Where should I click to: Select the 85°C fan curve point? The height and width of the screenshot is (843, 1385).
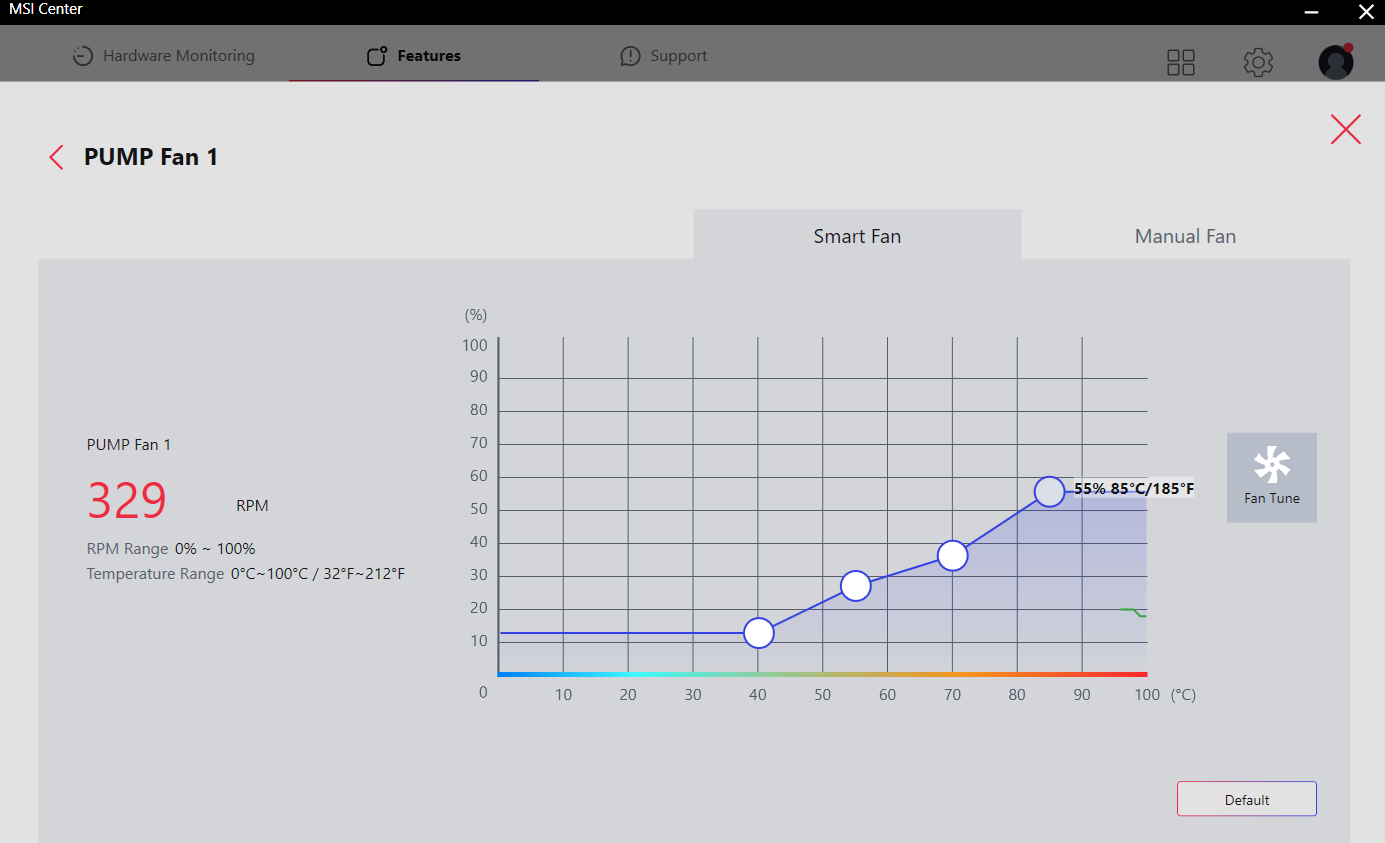pos(1049,491)
